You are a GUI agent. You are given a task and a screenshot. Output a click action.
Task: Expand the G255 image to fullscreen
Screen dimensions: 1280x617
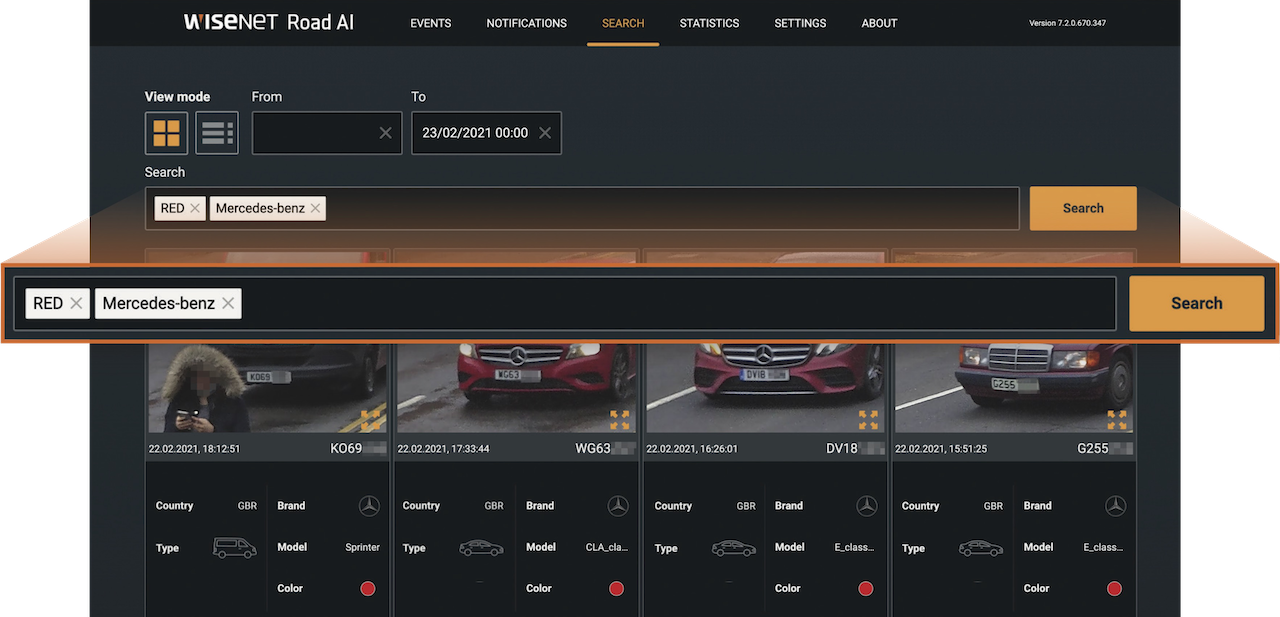pos(1117,419)
